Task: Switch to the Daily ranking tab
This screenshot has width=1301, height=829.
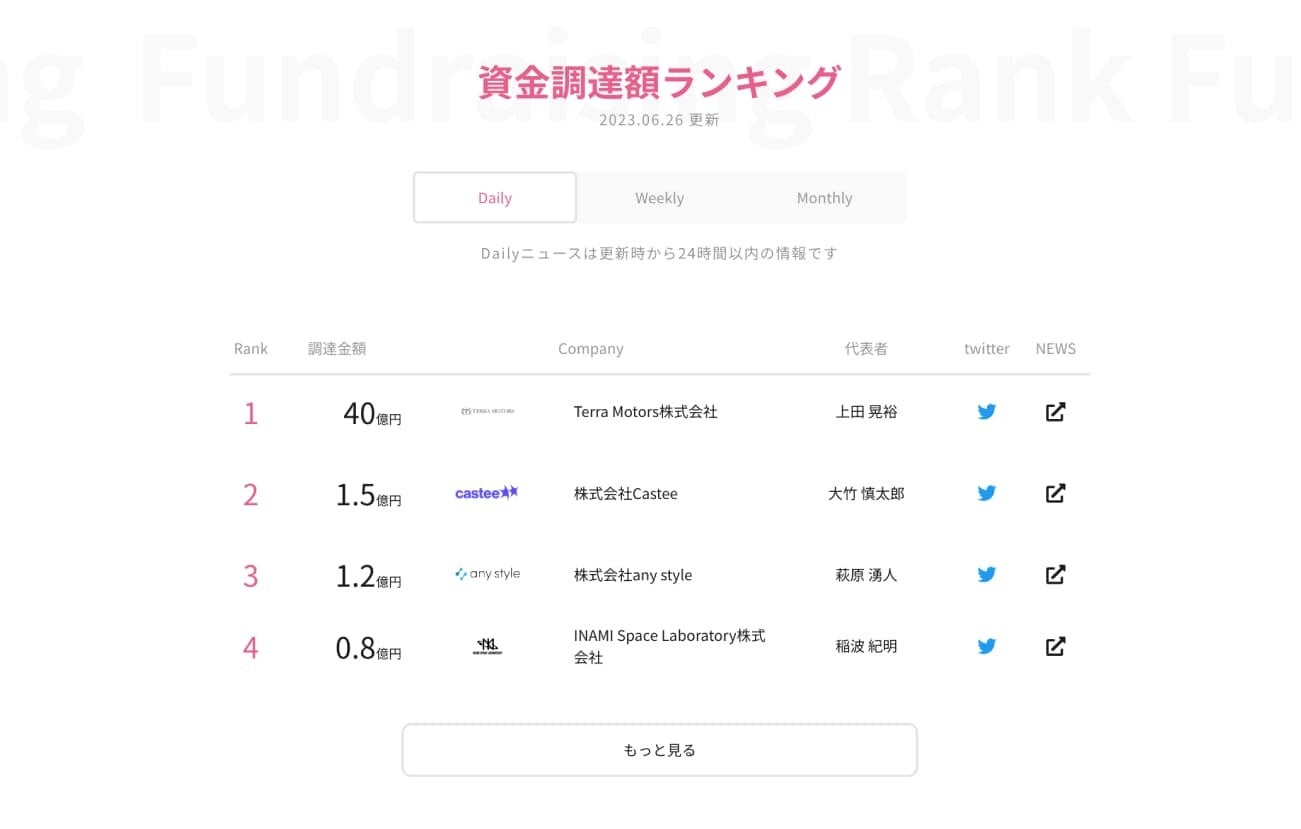Action: pyautogui.click(x=495, y=198)
